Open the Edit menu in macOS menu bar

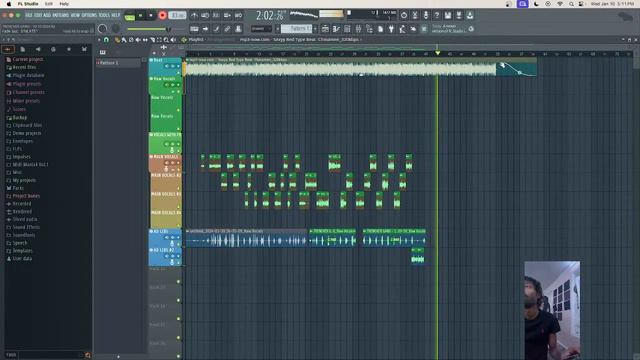tap(49, 4)
